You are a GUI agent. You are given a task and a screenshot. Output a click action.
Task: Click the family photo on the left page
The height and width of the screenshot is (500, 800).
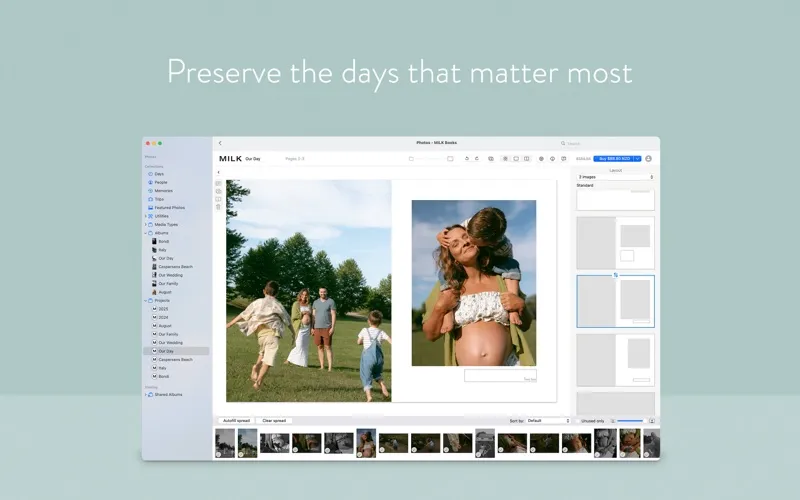point(309,291)
